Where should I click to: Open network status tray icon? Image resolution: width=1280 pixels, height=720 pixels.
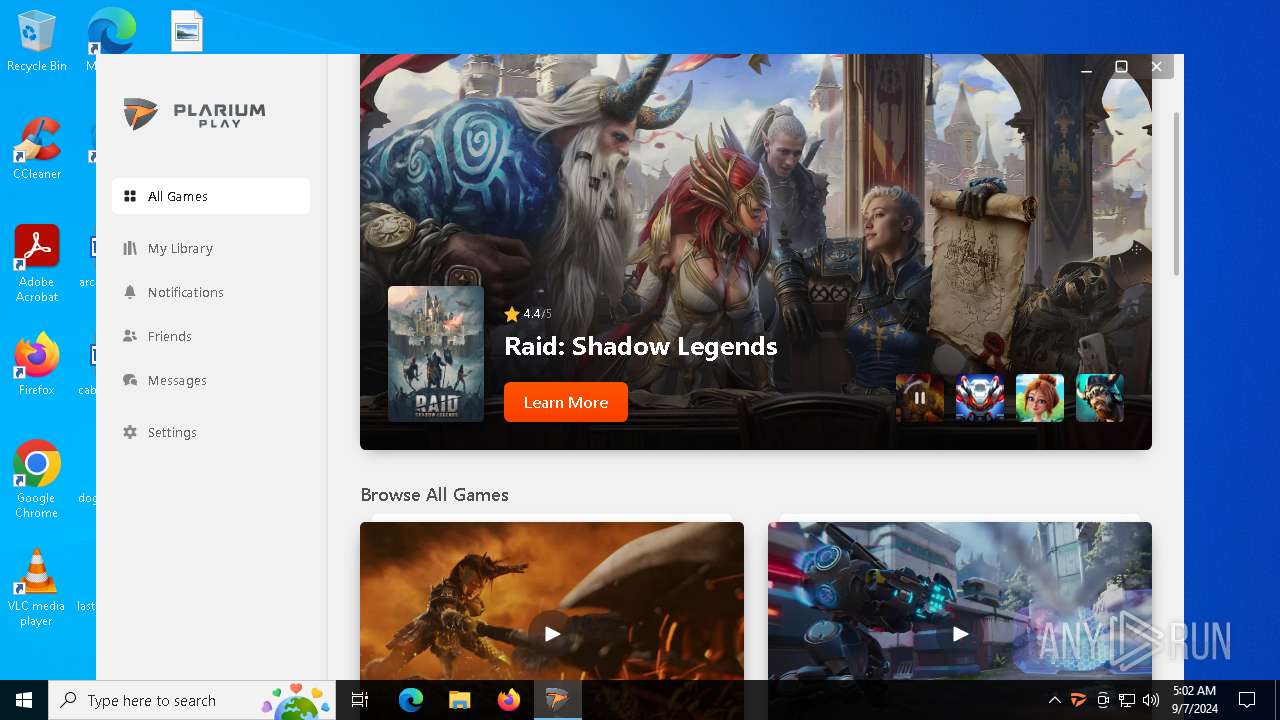pos(1127,700)
